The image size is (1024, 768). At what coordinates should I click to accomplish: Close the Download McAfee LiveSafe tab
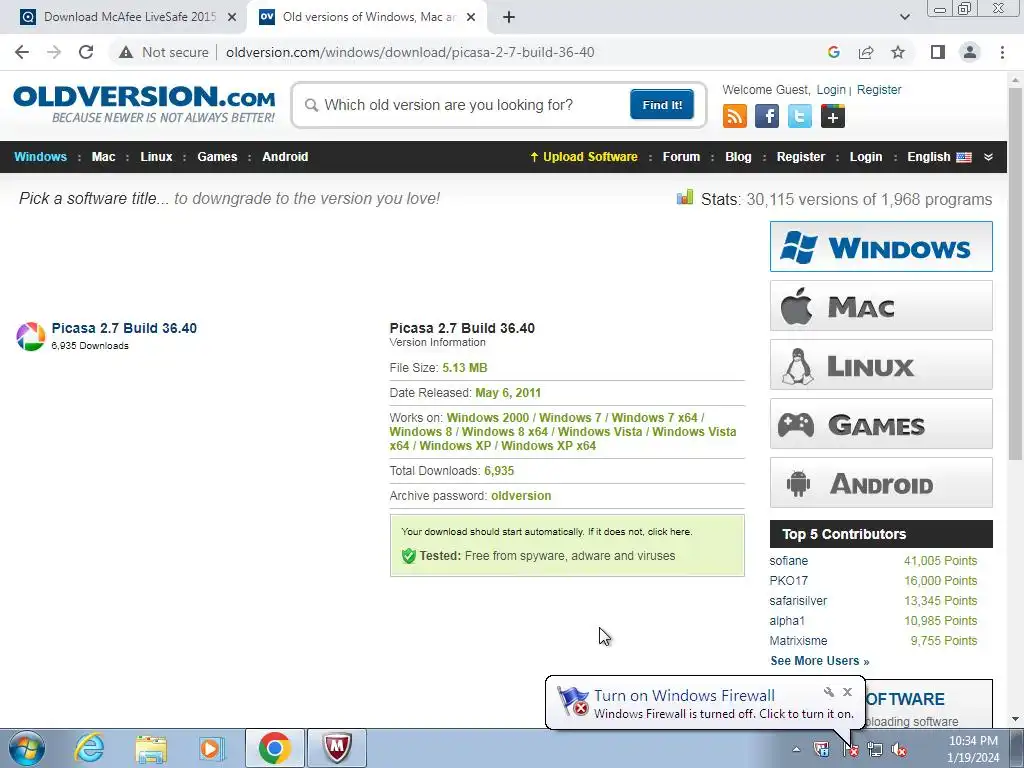pyautogui.click(x=232, y=17)
